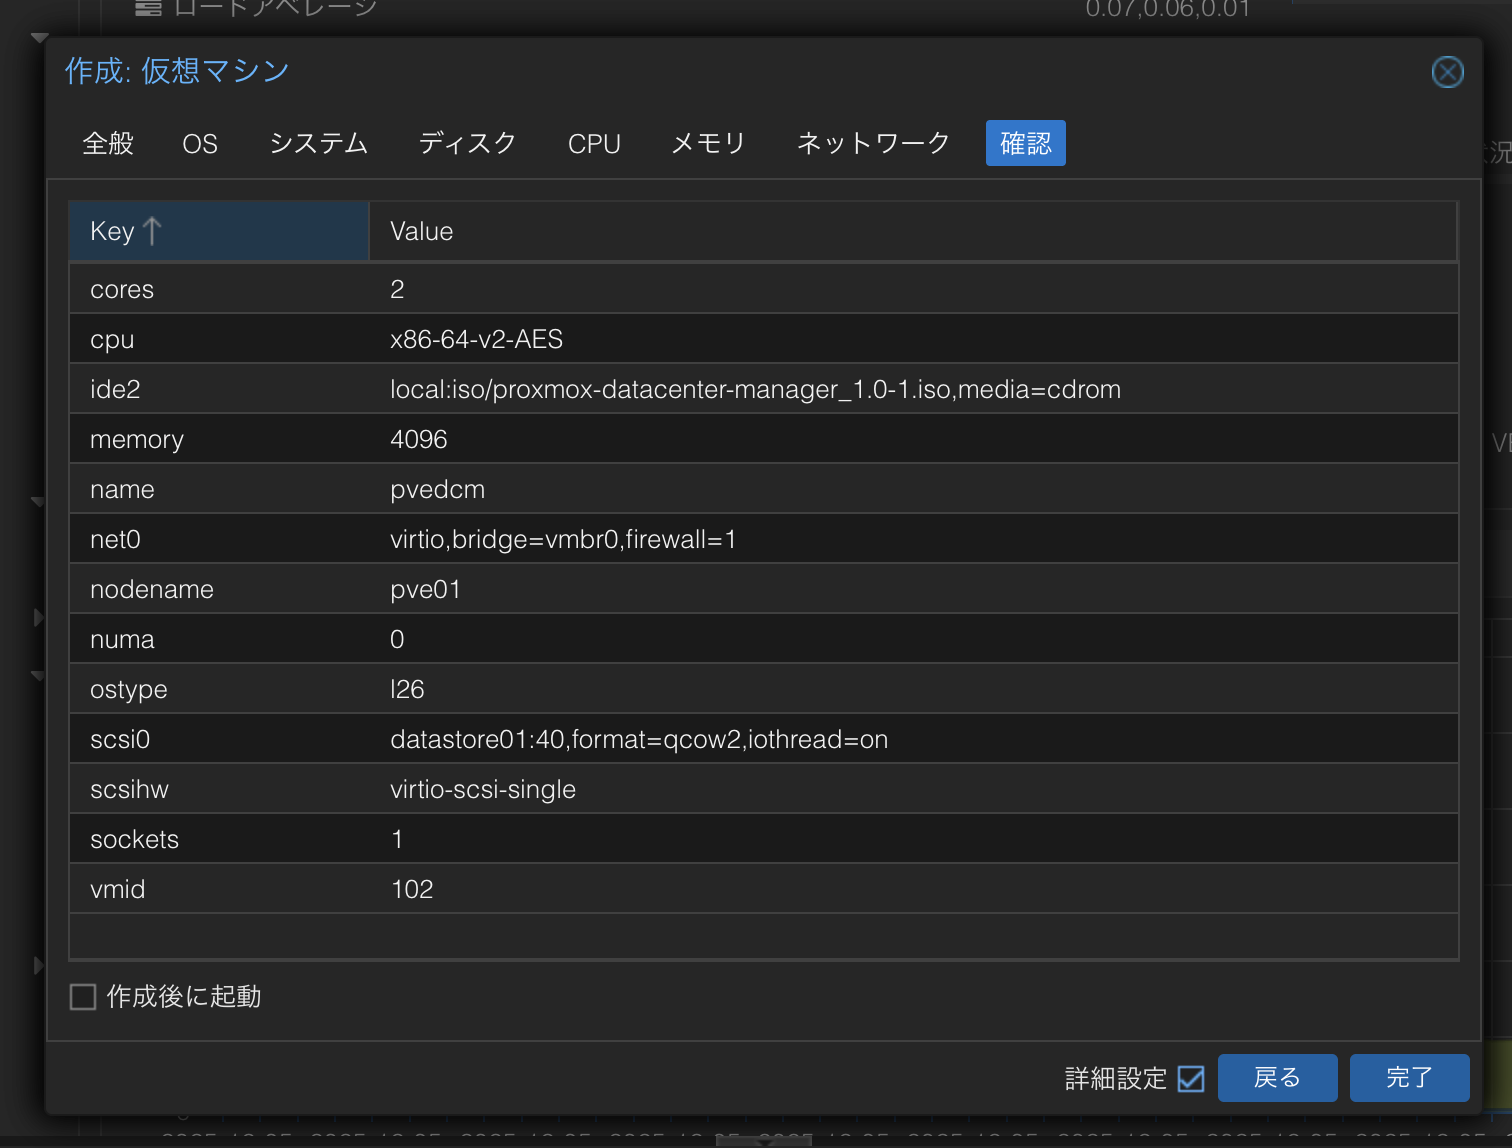Go to the システム tab
Image resolution: width=1512 pixels, height=1148 pixels.
point(319,144)
